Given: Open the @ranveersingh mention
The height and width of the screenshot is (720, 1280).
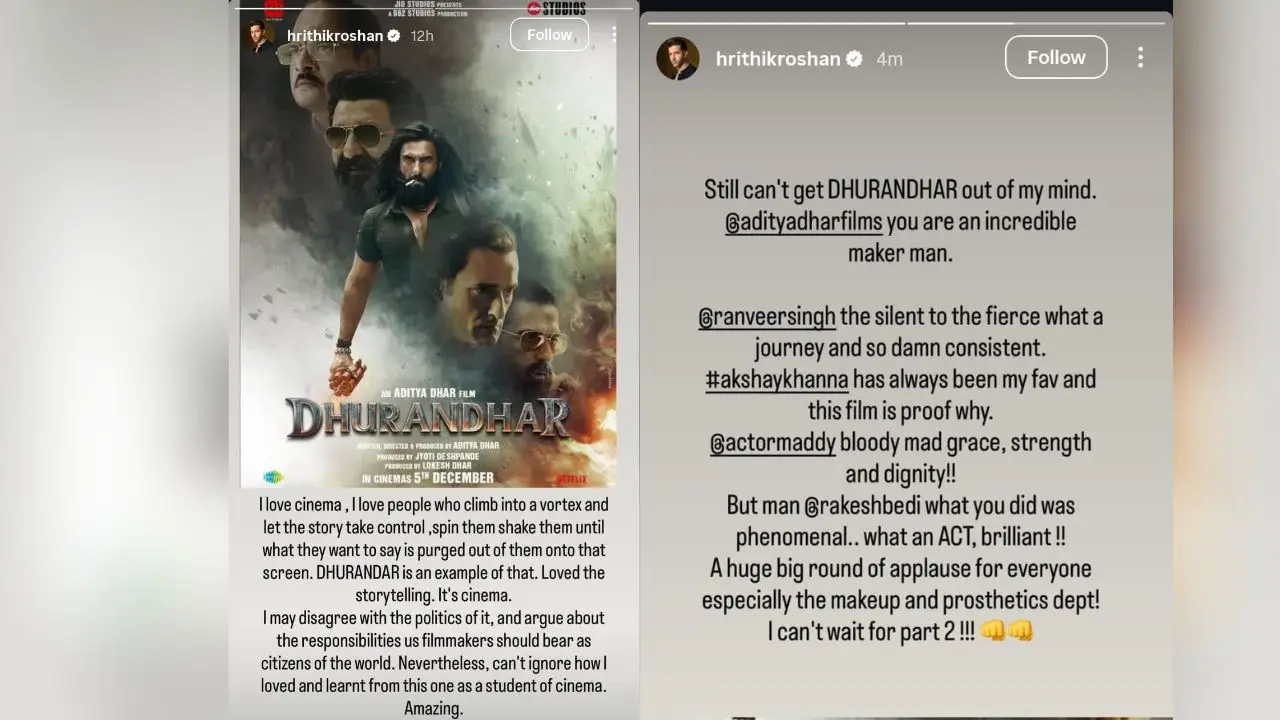Looking at the screenshot, I should coord(767,316).
